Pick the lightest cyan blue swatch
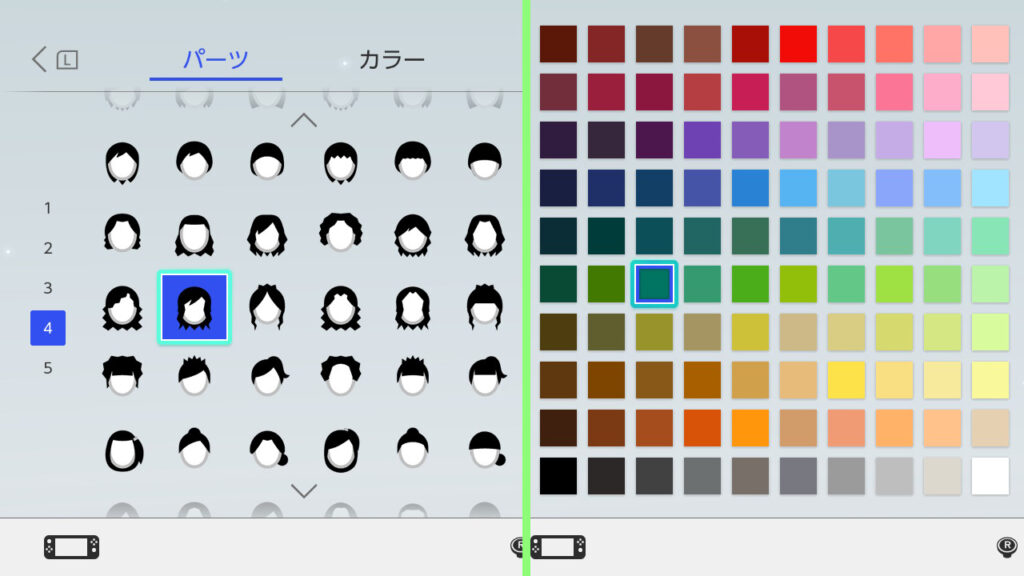 click(x=990, y=188)
